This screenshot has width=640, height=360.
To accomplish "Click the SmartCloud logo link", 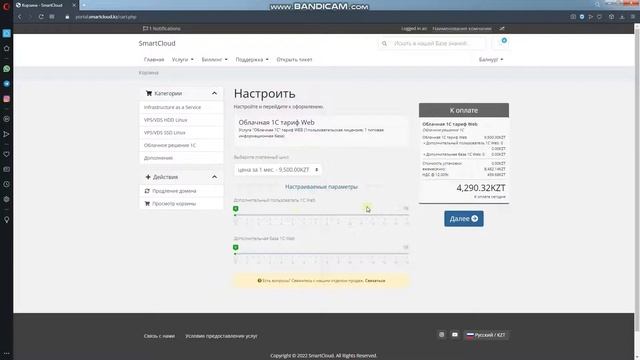I will pyautogui.click(x=157, y=43).
